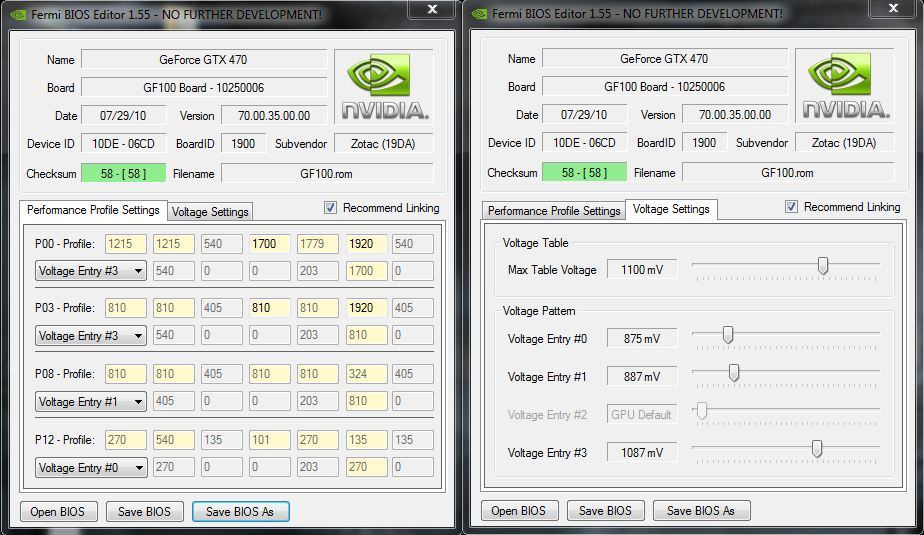
Task: Click Save BIOS in the left window
Action: point(144,511)
